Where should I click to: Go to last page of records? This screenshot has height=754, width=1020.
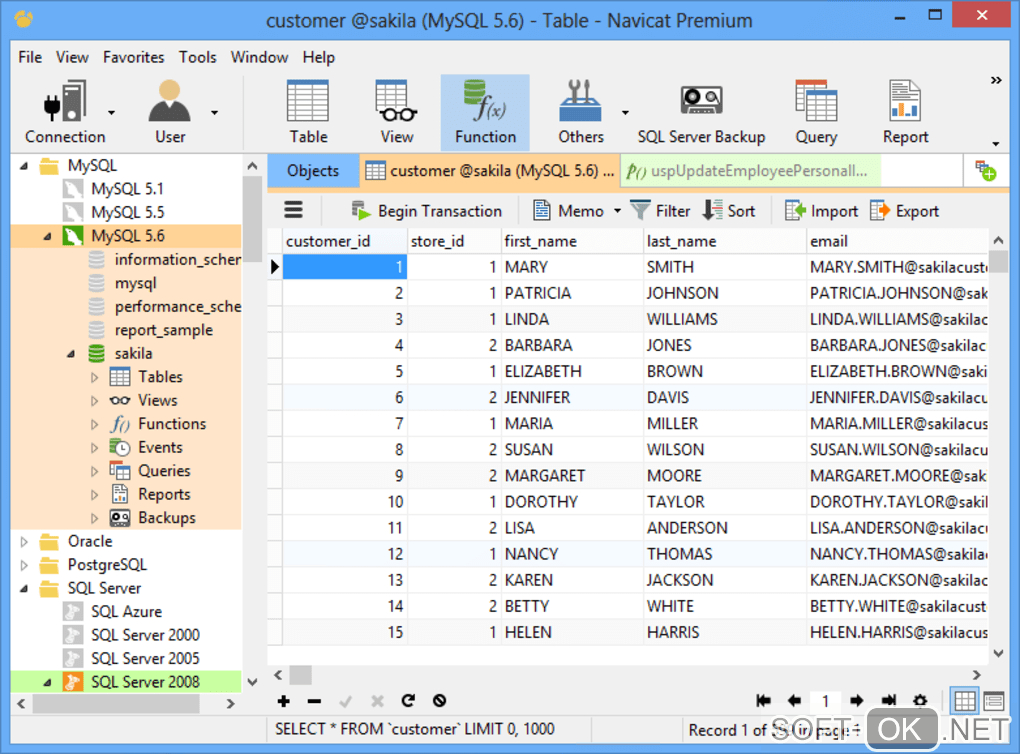coord(889,701)
